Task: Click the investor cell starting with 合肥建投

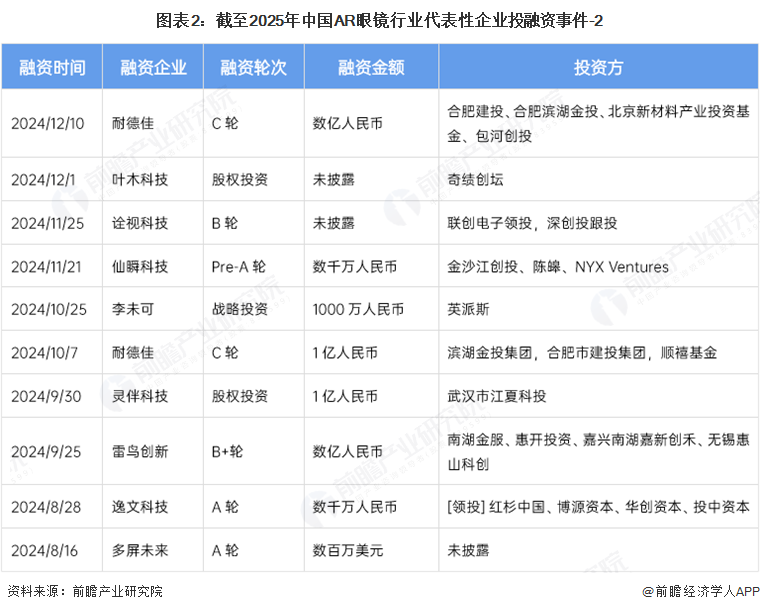Action: [x=598, y=124]
